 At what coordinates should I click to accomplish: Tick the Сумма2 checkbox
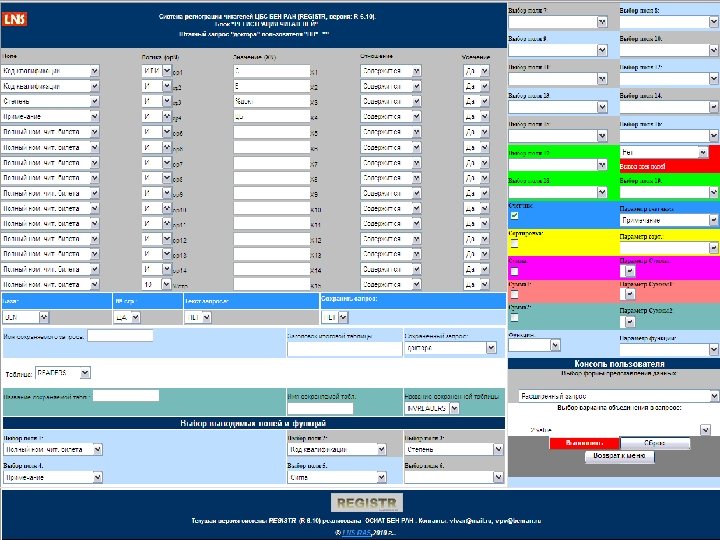coord(514,317)
